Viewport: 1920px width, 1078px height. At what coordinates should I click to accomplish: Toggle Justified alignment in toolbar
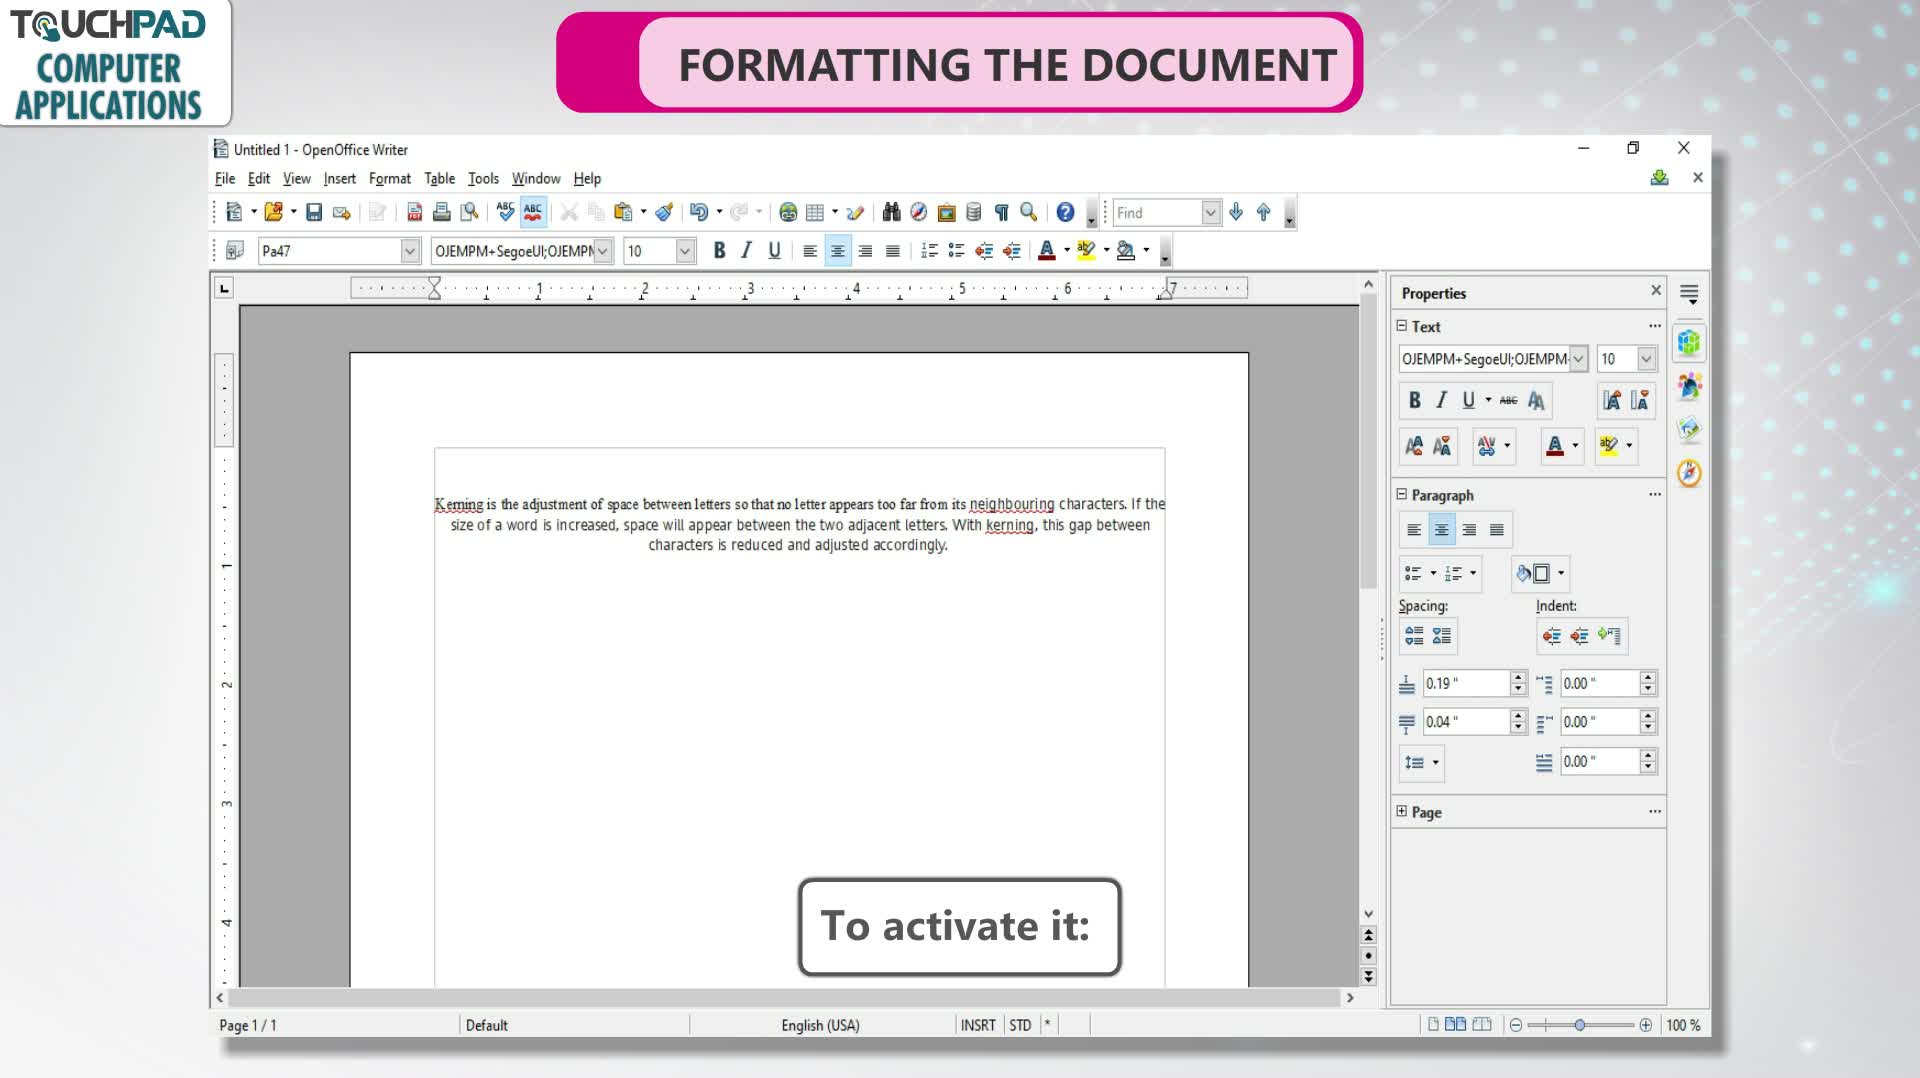click(893, 250)
